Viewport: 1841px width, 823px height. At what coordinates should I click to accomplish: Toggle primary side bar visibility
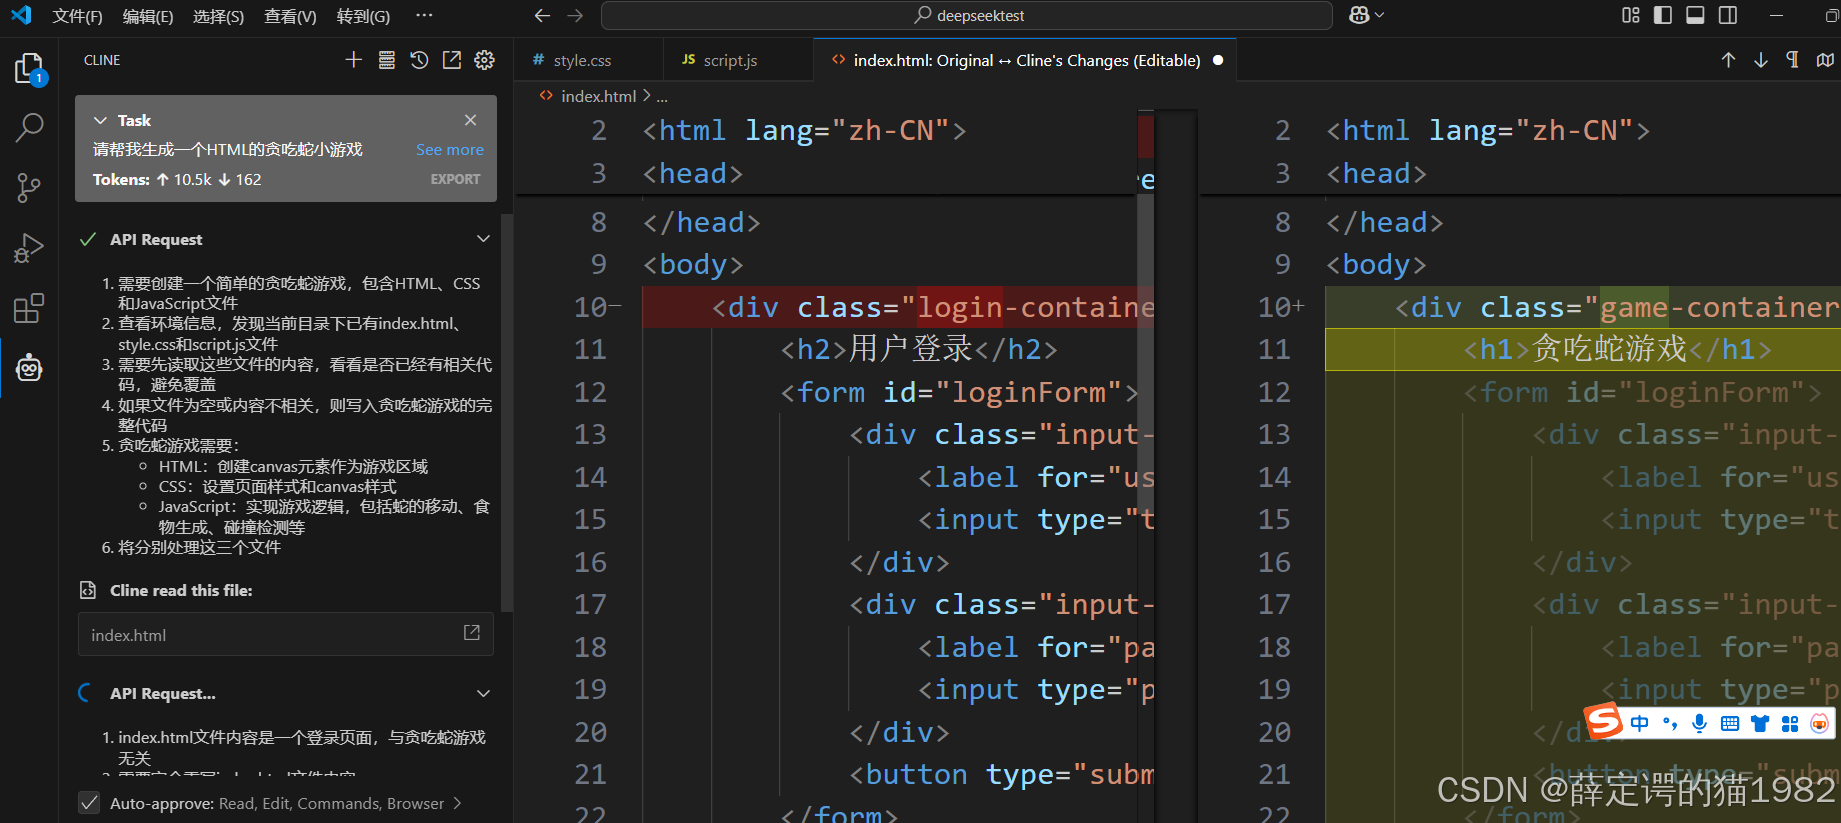click(x=1663, y=15)
